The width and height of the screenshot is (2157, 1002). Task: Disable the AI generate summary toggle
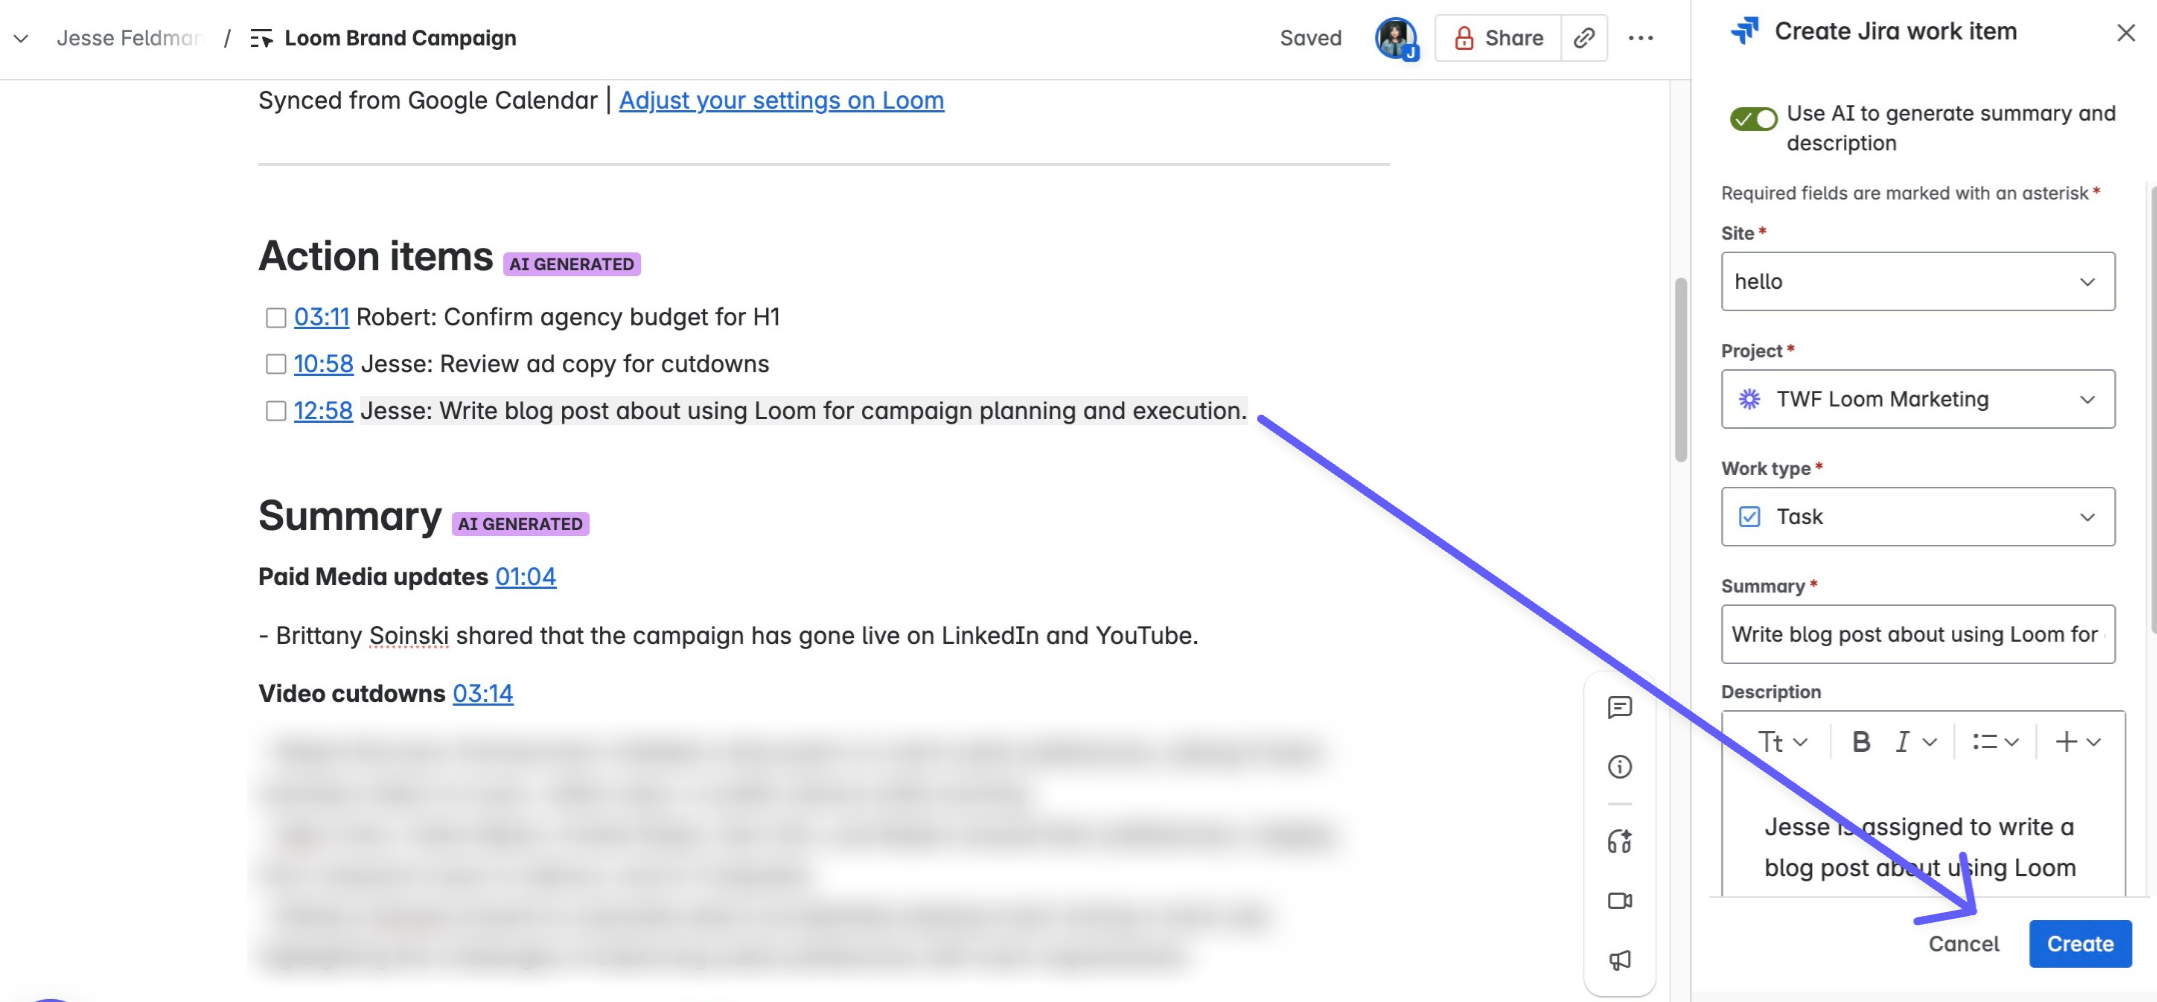coord(1753,119)
